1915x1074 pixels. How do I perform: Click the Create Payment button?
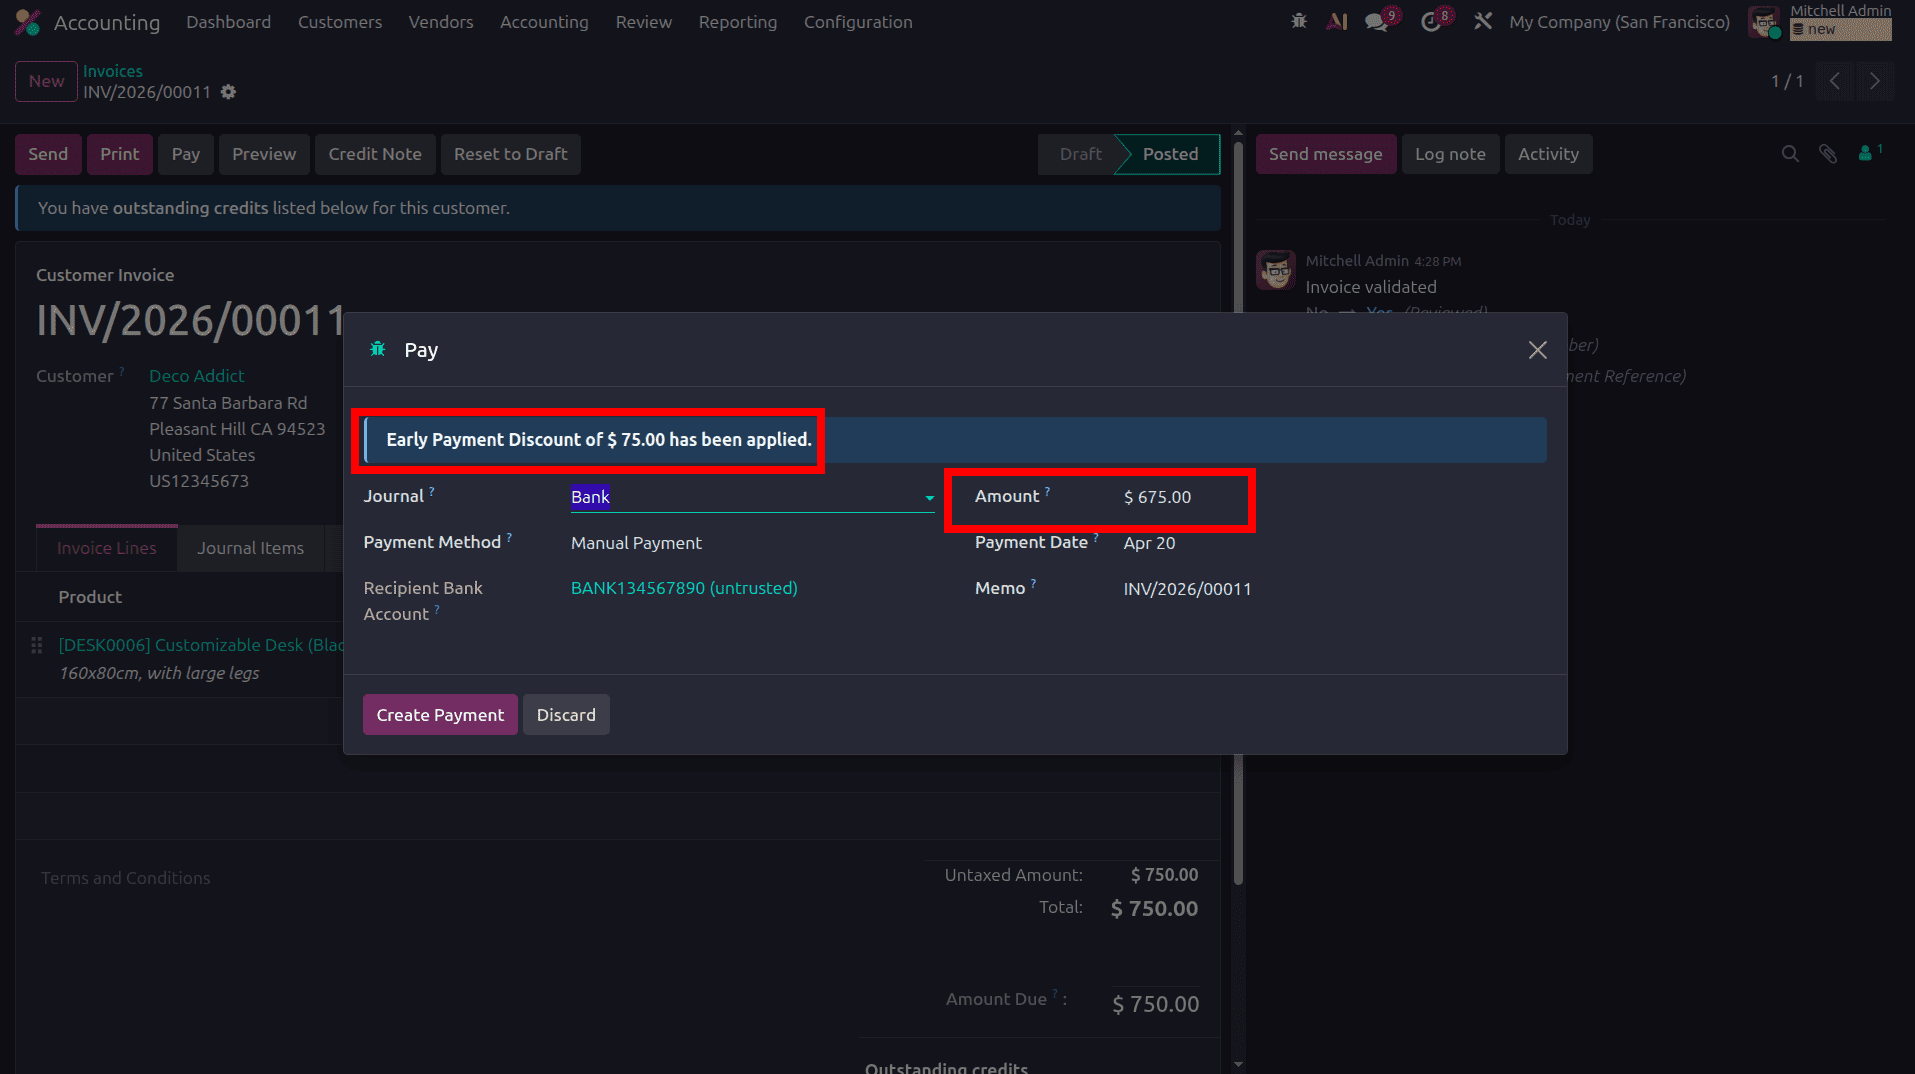(x=440, y=714)
